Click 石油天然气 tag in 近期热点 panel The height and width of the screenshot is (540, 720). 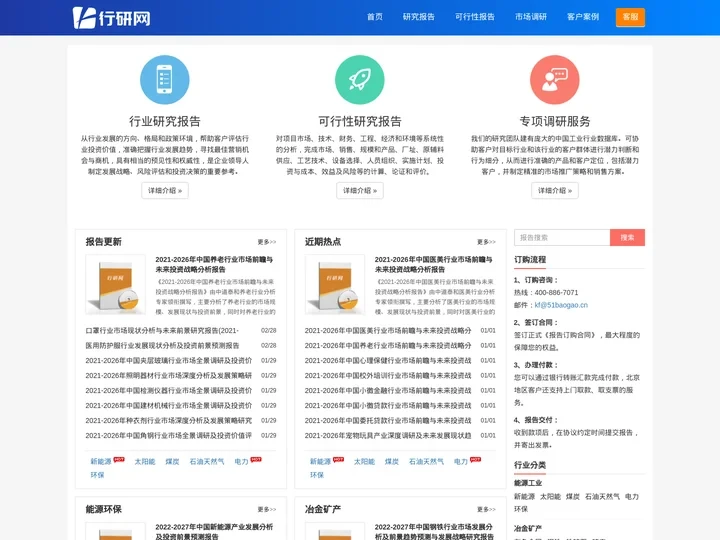click(427, 461)
